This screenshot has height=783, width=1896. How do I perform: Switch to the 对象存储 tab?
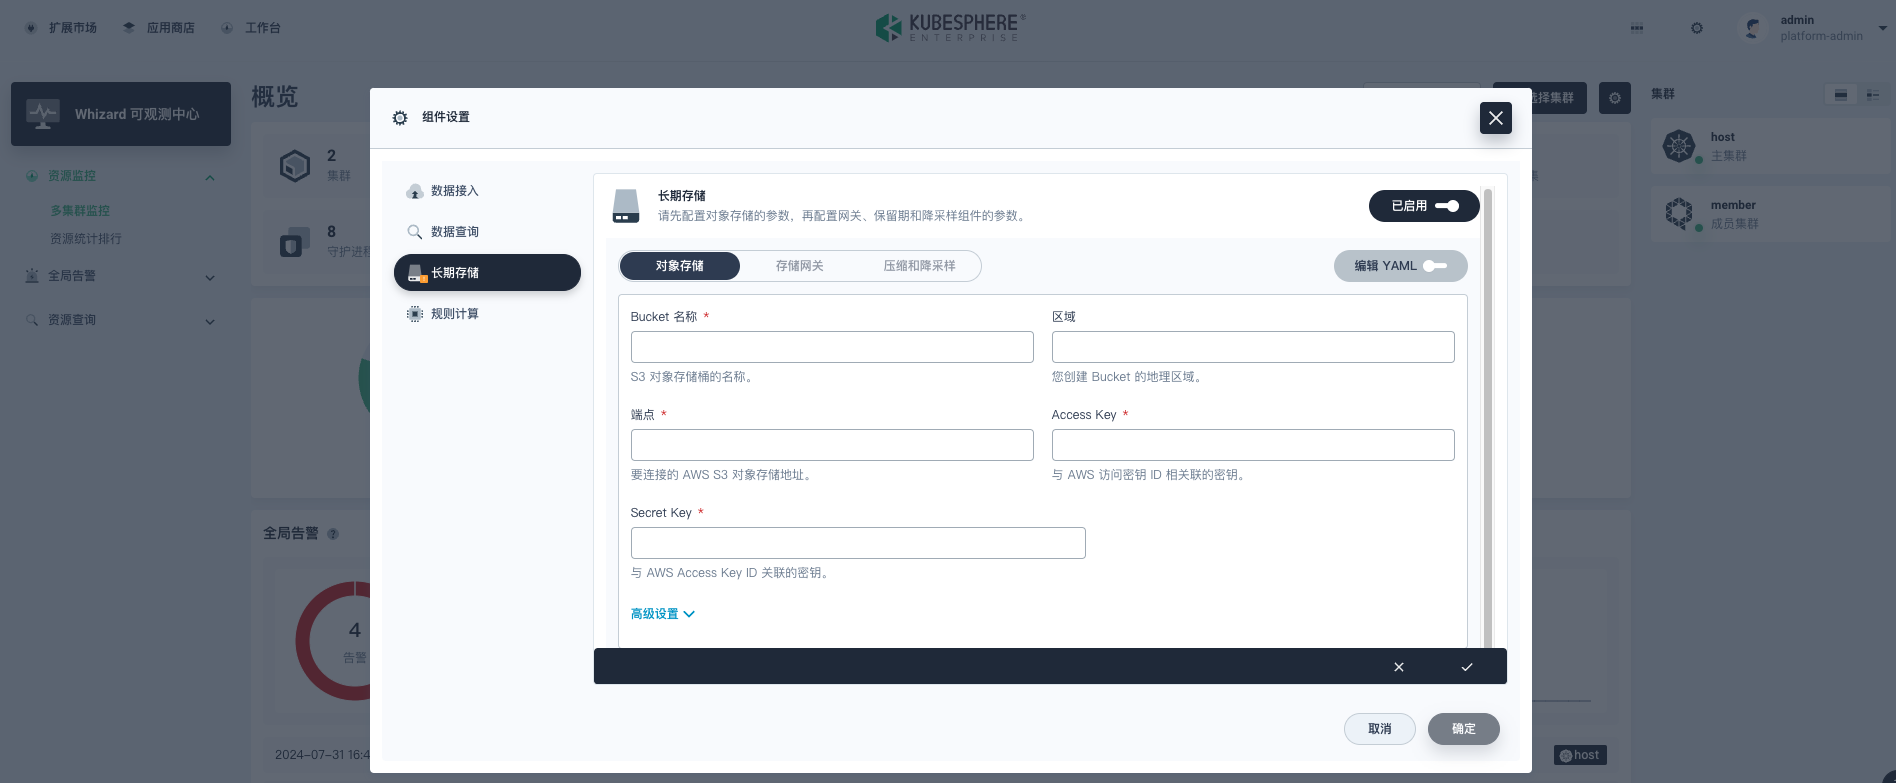click(680, 266)
